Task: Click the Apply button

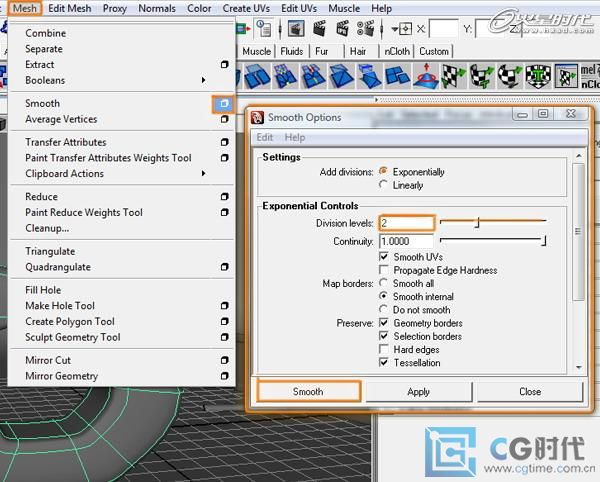Action: click(x=418, y=391)
